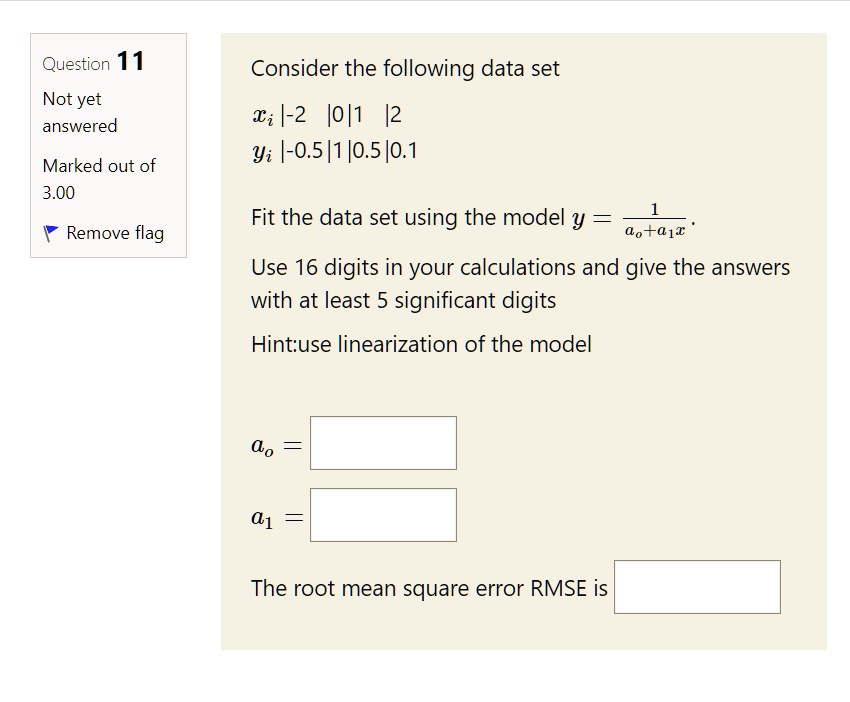The height and width of the screenshot is (702, 850).
Task: Click the 'root mean square error RMSE' label
Action: coord(429,588)
